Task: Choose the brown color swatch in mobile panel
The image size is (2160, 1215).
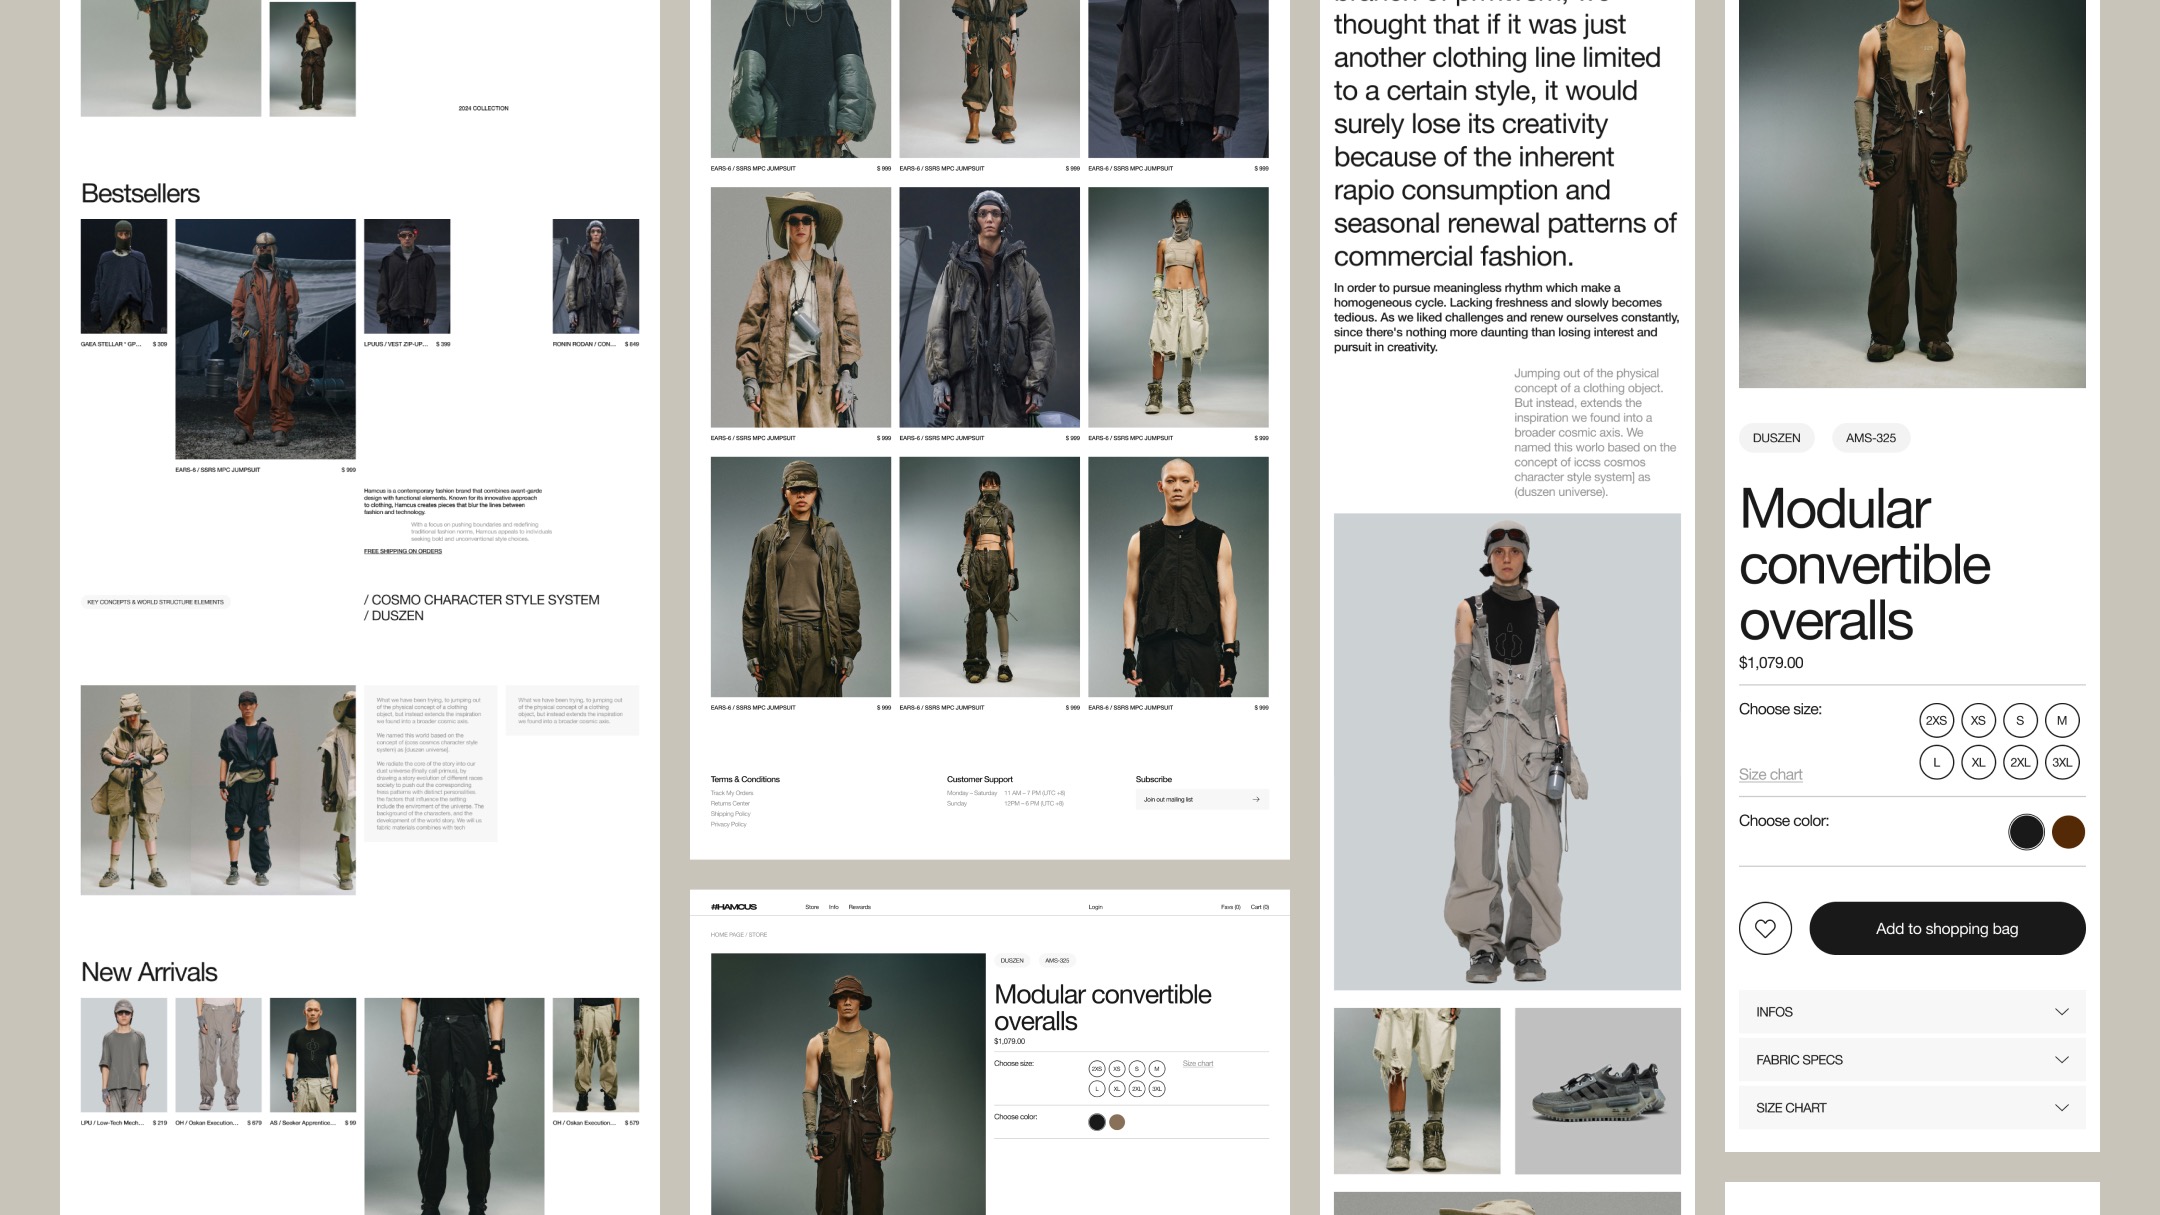Action: pos(2068,832)
